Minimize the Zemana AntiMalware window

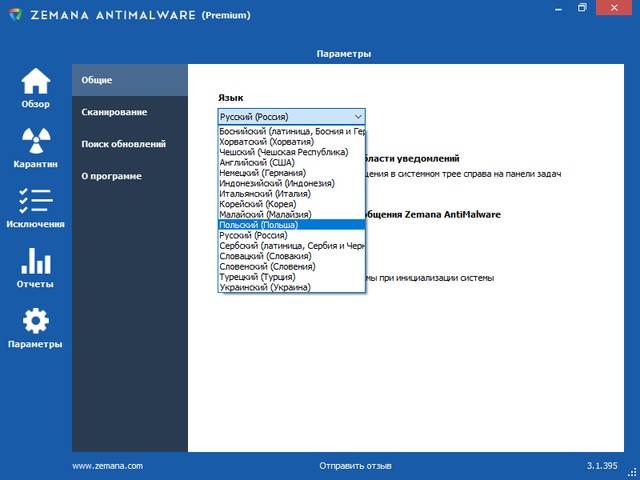556,8
